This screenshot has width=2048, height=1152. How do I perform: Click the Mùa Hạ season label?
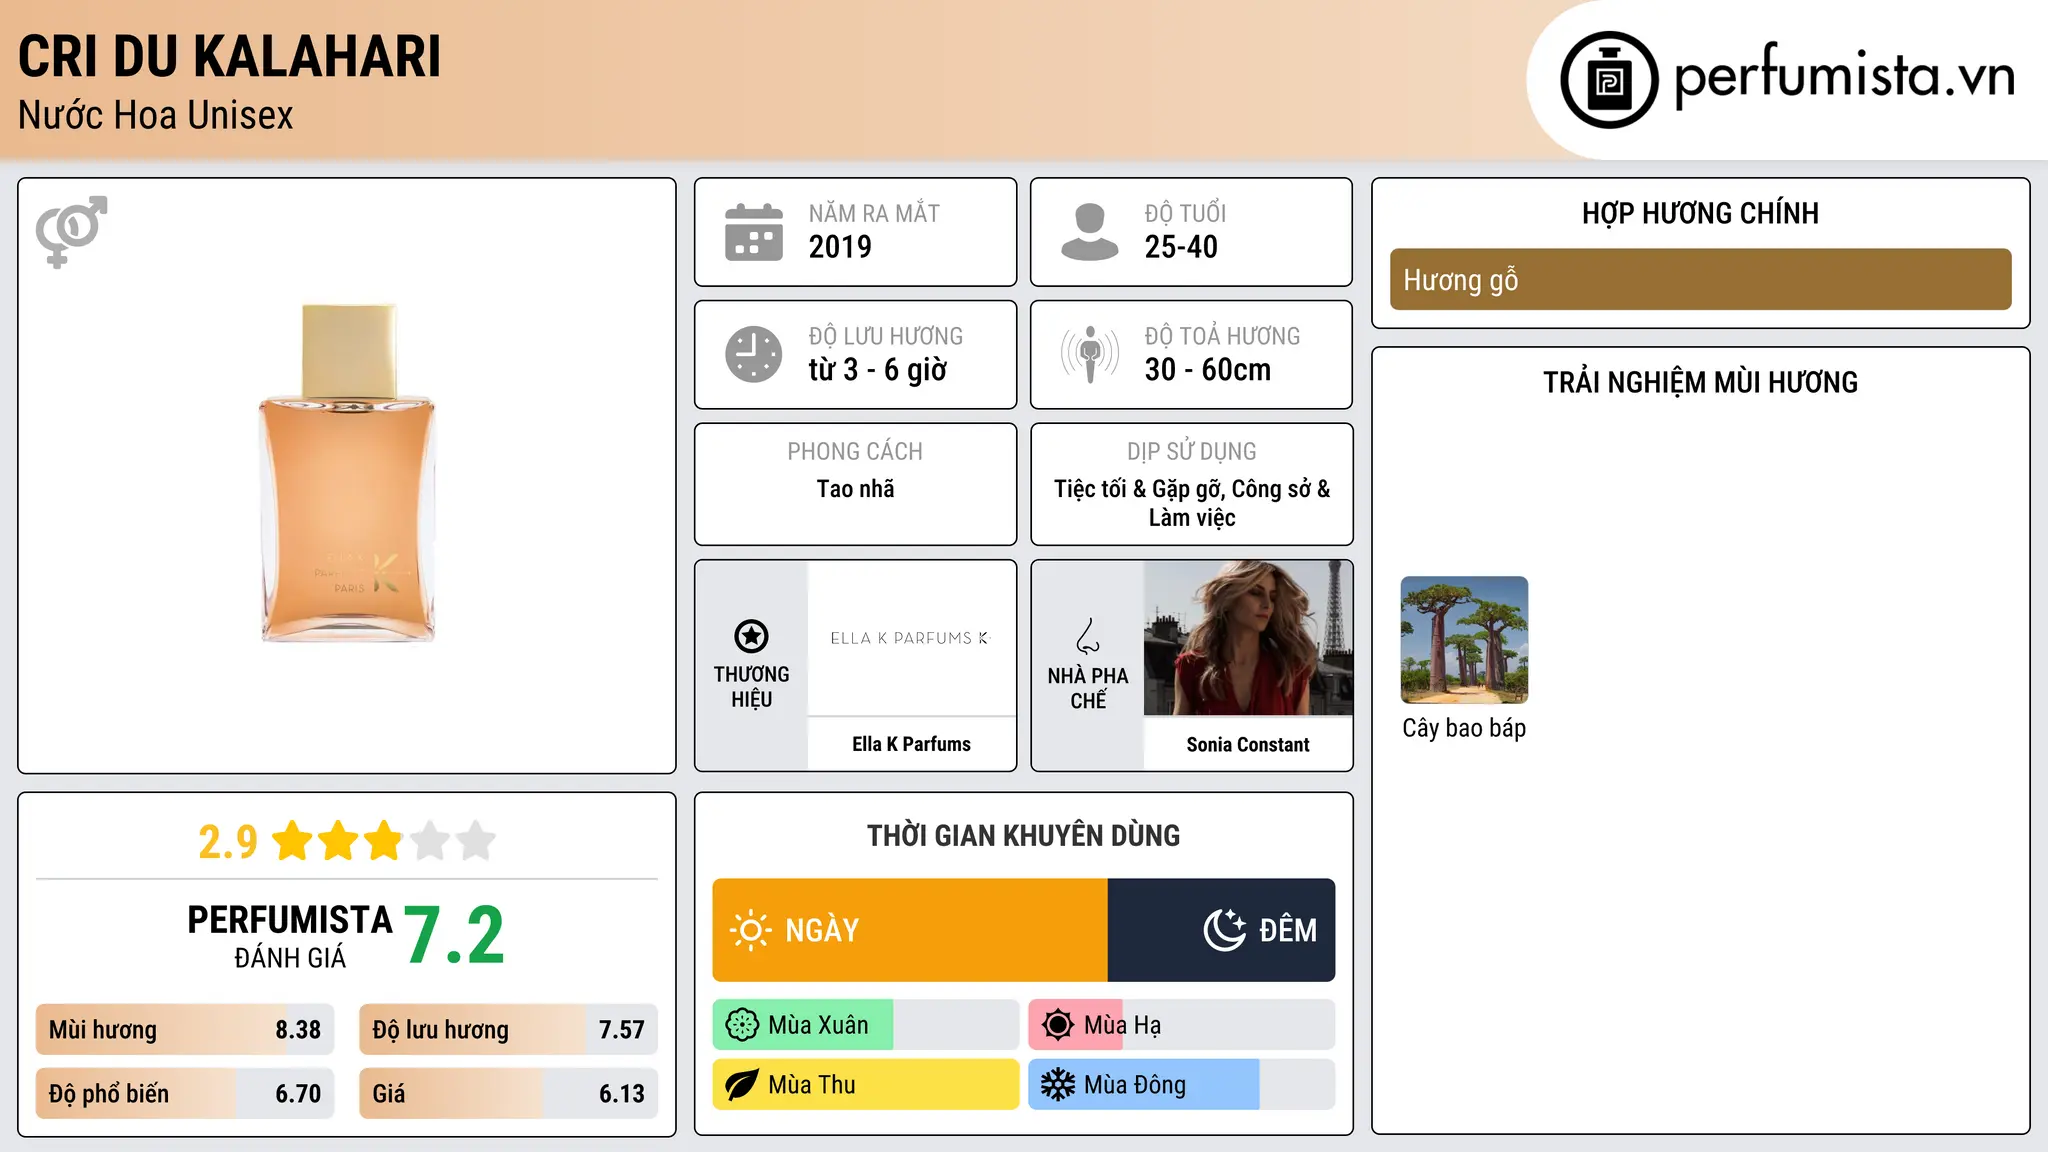coord(1122,1025)
